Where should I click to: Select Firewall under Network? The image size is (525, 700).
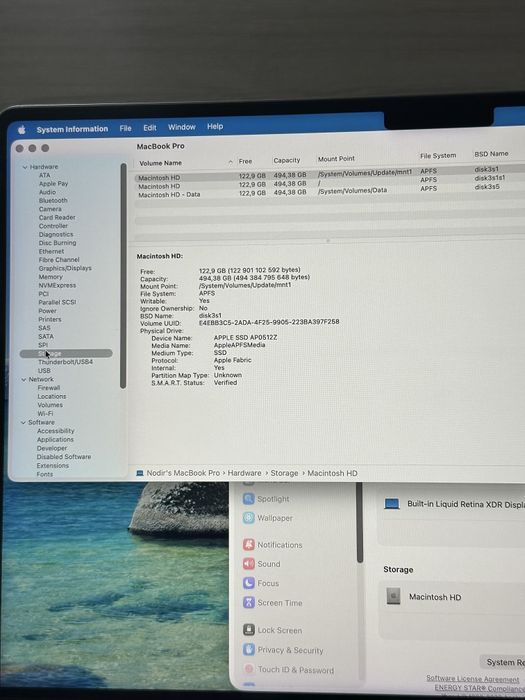(x=49, y=388)
